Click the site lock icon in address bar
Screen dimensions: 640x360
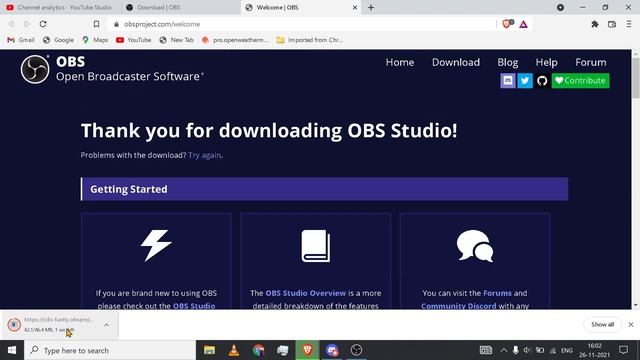(x=116, y=24)
